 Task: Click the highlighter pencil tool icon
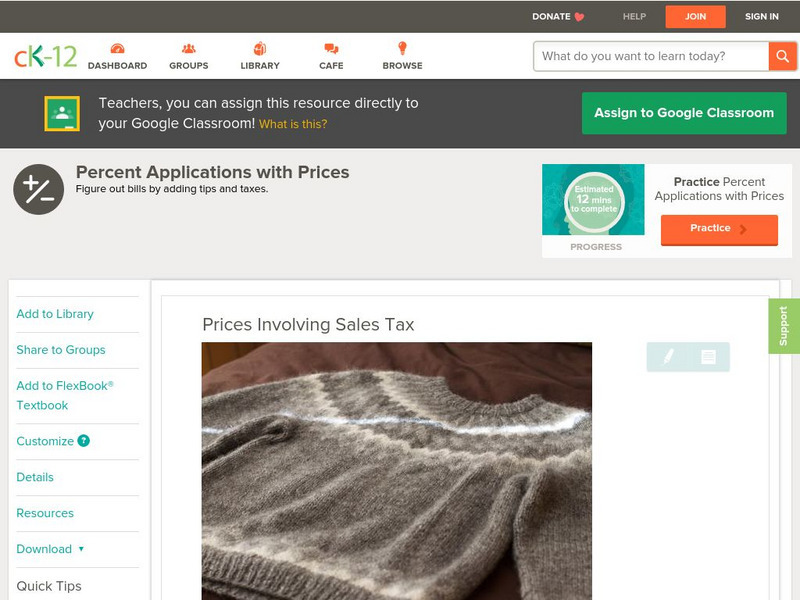(668, 357)
